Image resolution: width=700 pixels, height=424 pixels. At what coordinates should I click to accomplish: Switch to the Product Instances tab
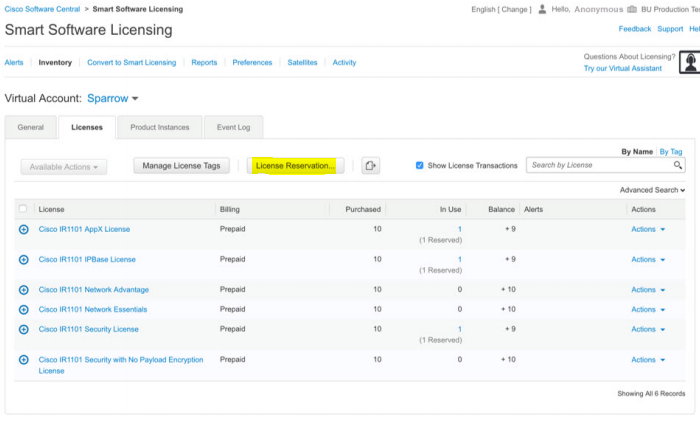(x=160, y=128)
